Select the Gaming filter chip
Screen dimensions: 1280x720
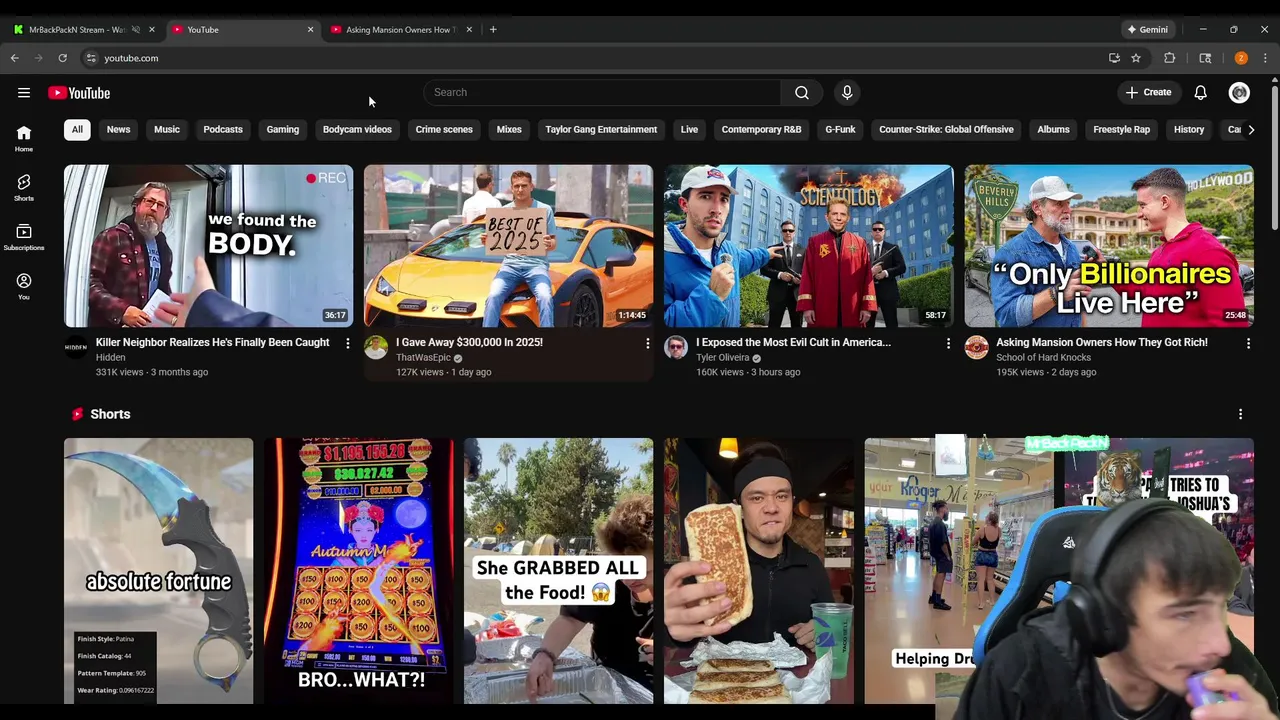(x=283, y=129)
